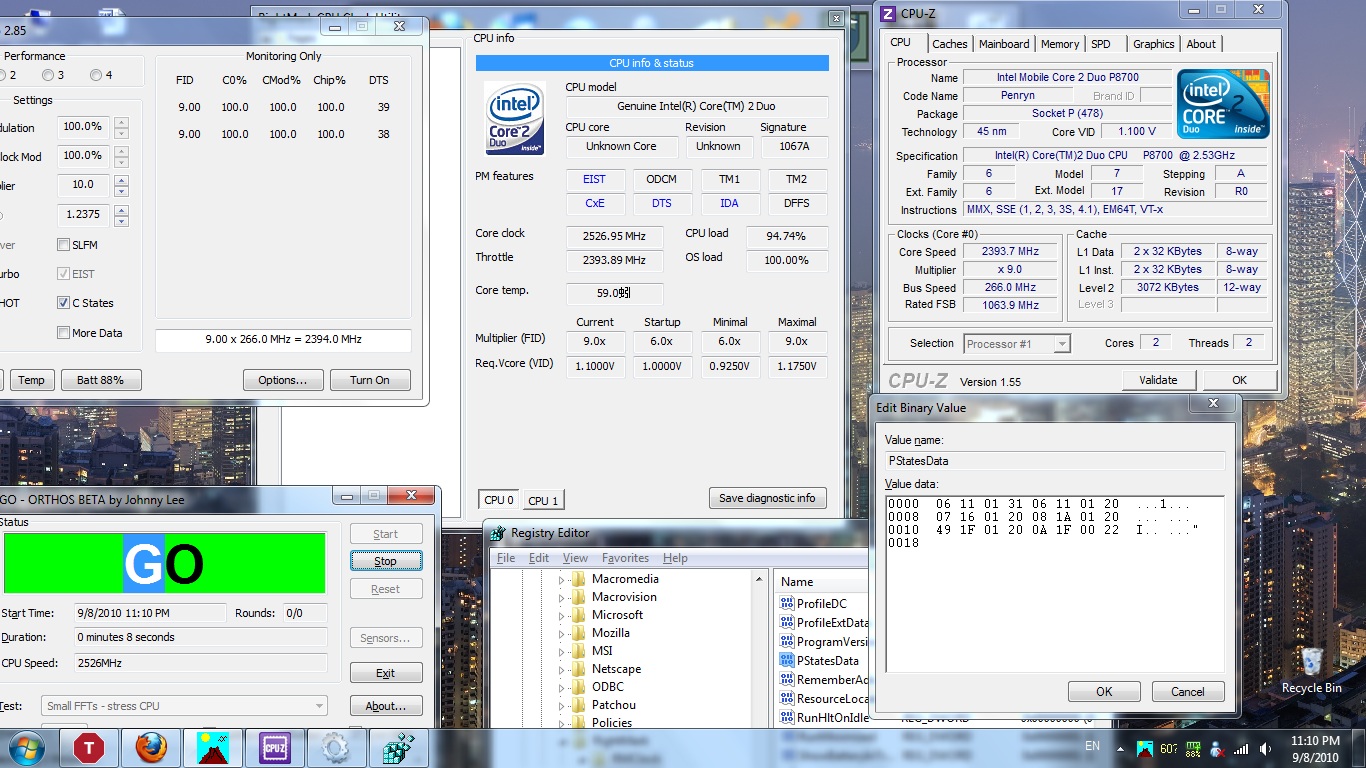1366x768 pixels.
Task: Open the Favorites menu in Registry Editor
Action: [x=625, y=558]
